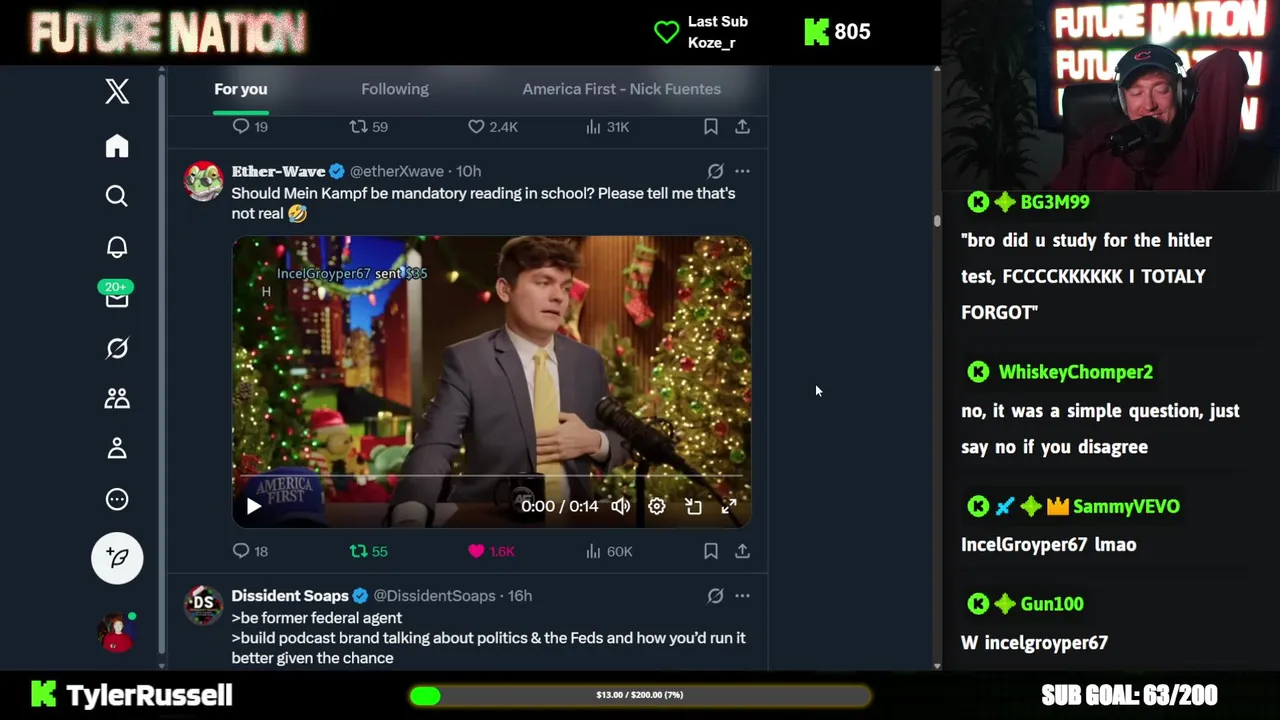Open Profile person icon in sidebar
Viewport: 1280px width, 720px height.
click(x=117, y=448)
